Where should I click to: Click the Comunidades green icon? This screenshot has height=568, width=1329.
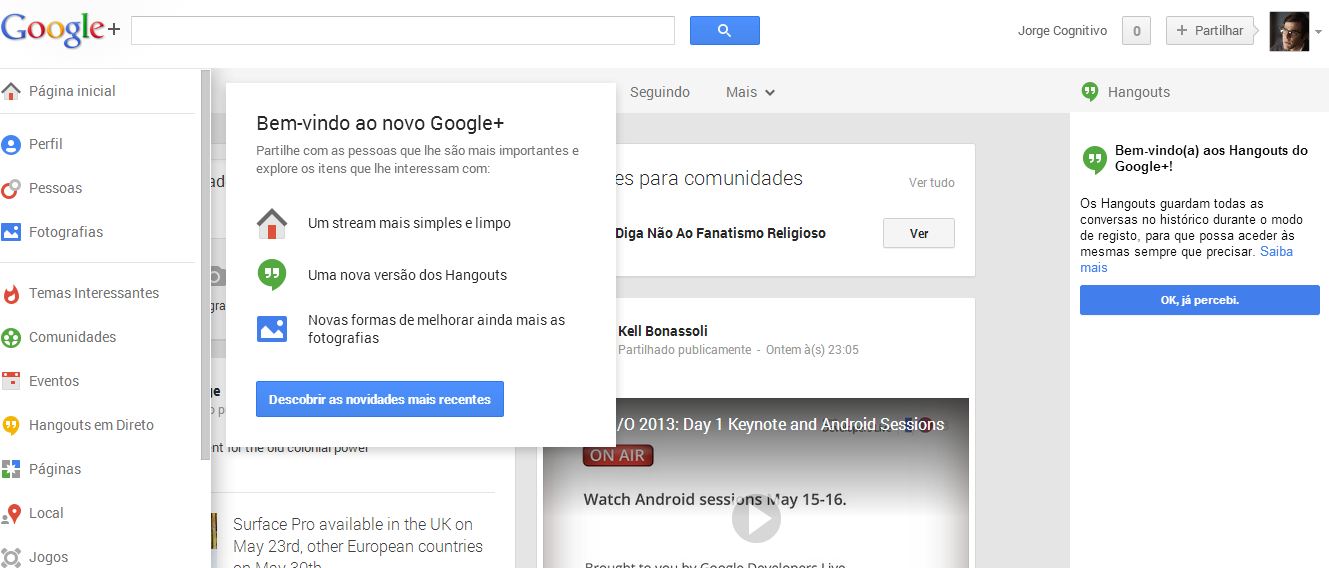pyautogui.click(x=11, y=337)
